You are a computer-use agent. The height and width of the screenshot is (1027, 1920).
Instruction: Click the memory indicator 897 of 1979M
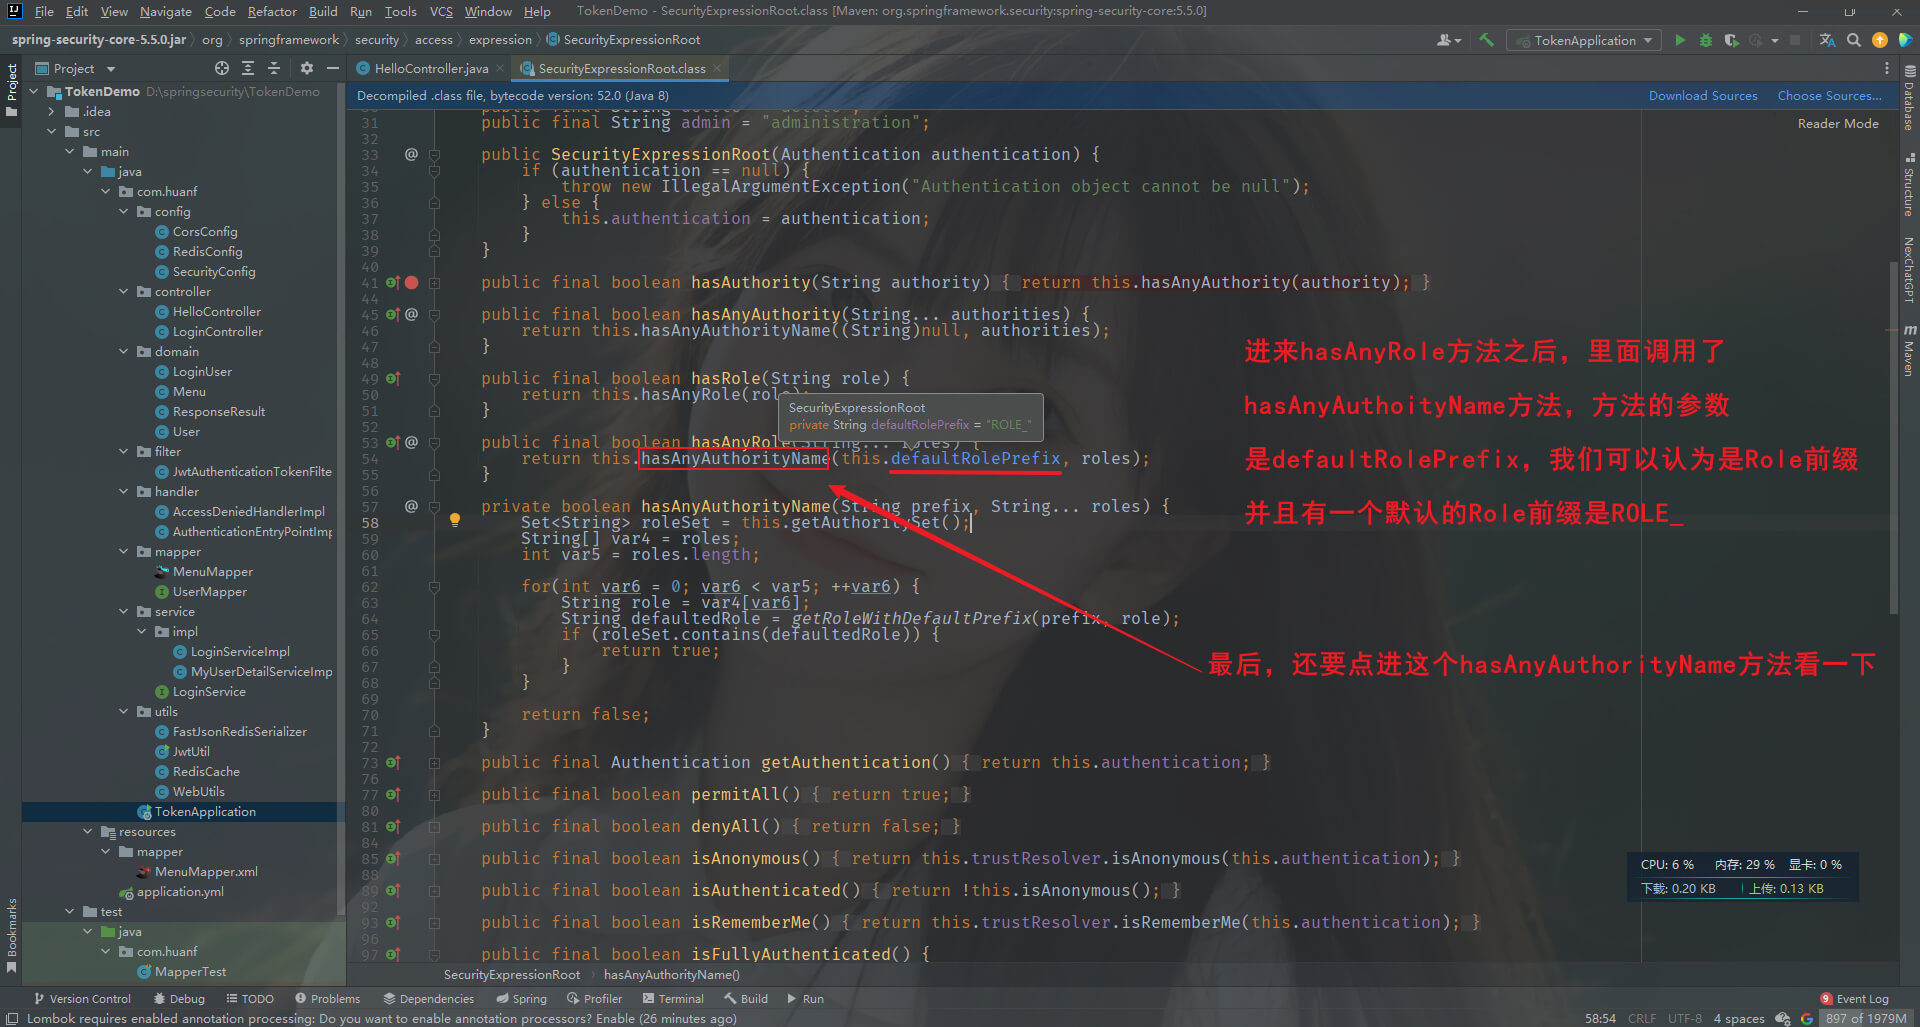point(1865,1018)
